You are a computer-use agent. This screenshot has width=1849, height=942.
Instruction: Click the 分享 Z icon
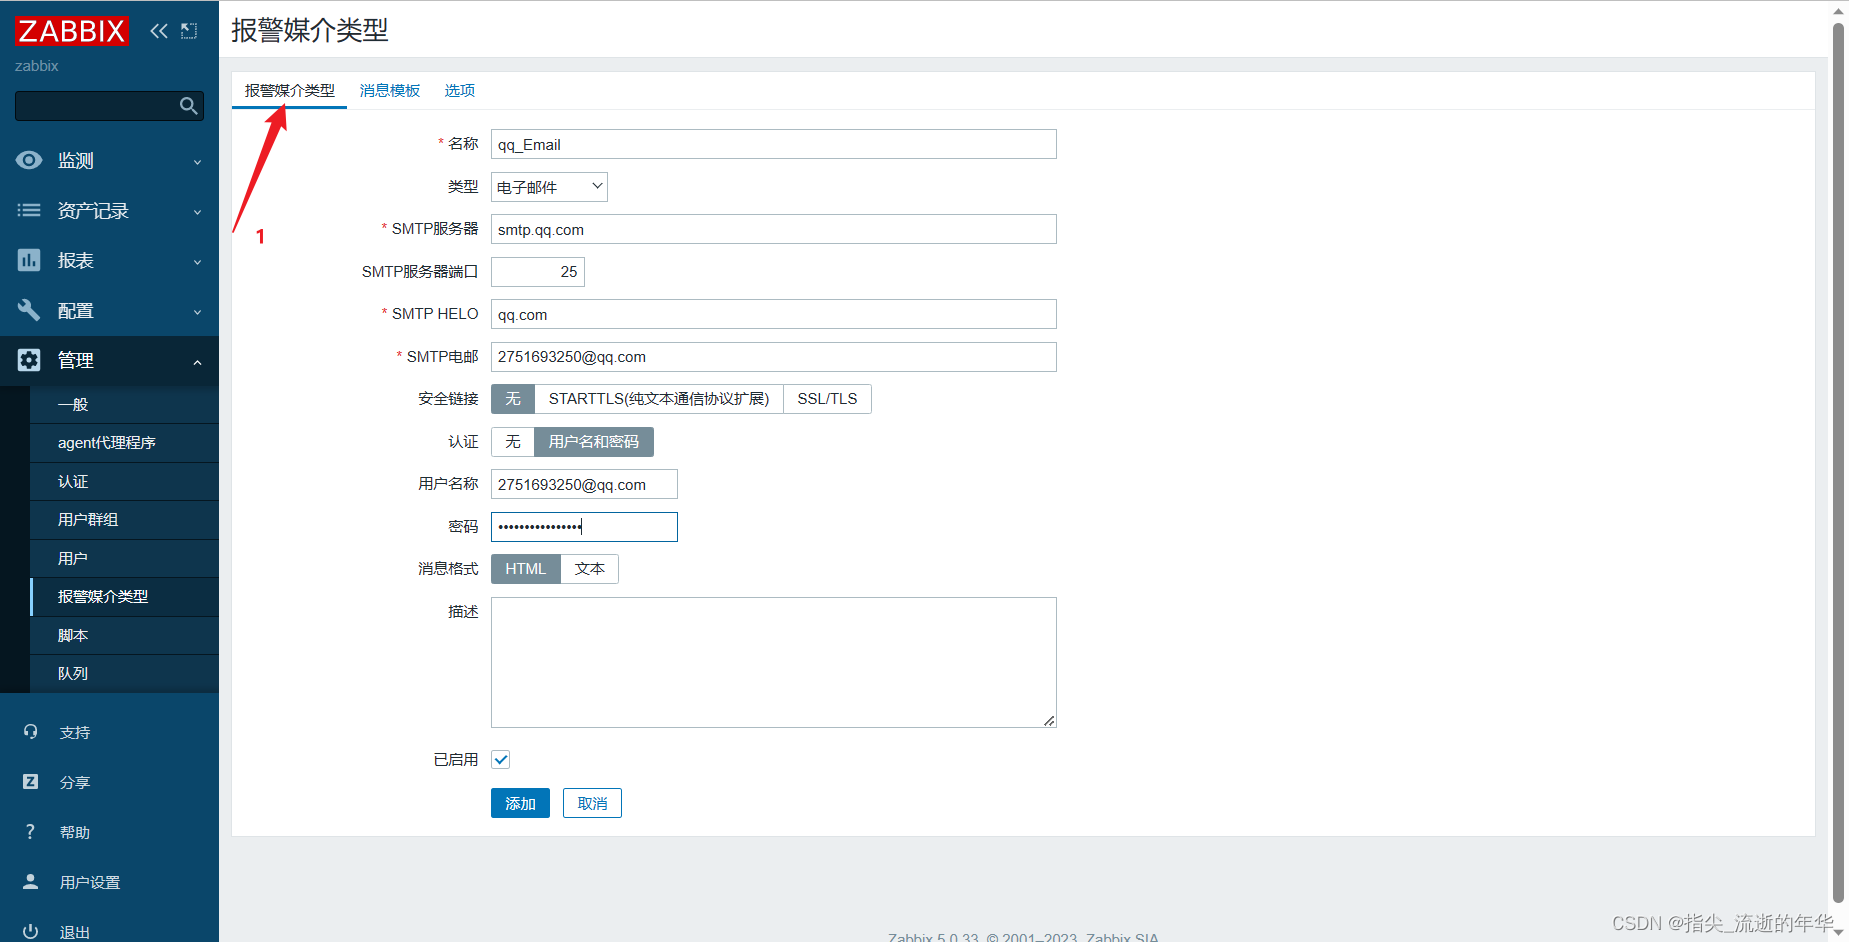point(31,782)
